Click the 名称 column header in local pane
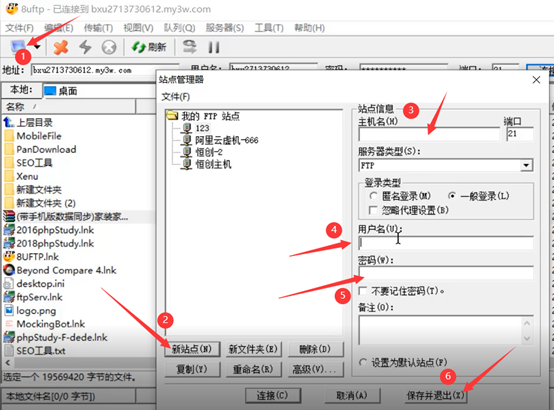The height and width of the screenshot is (410, 554). (69, 106)
